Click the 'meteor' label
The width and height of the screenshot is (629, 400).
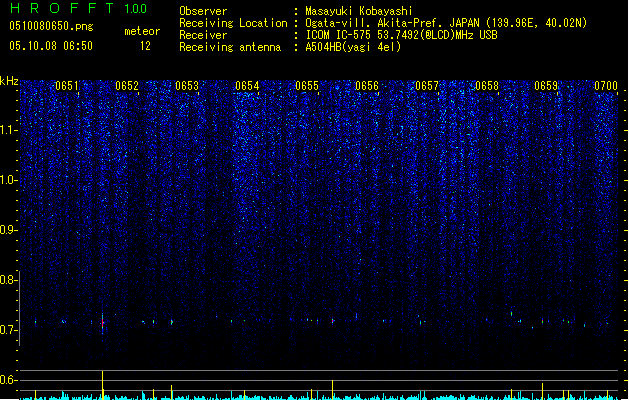142,31
